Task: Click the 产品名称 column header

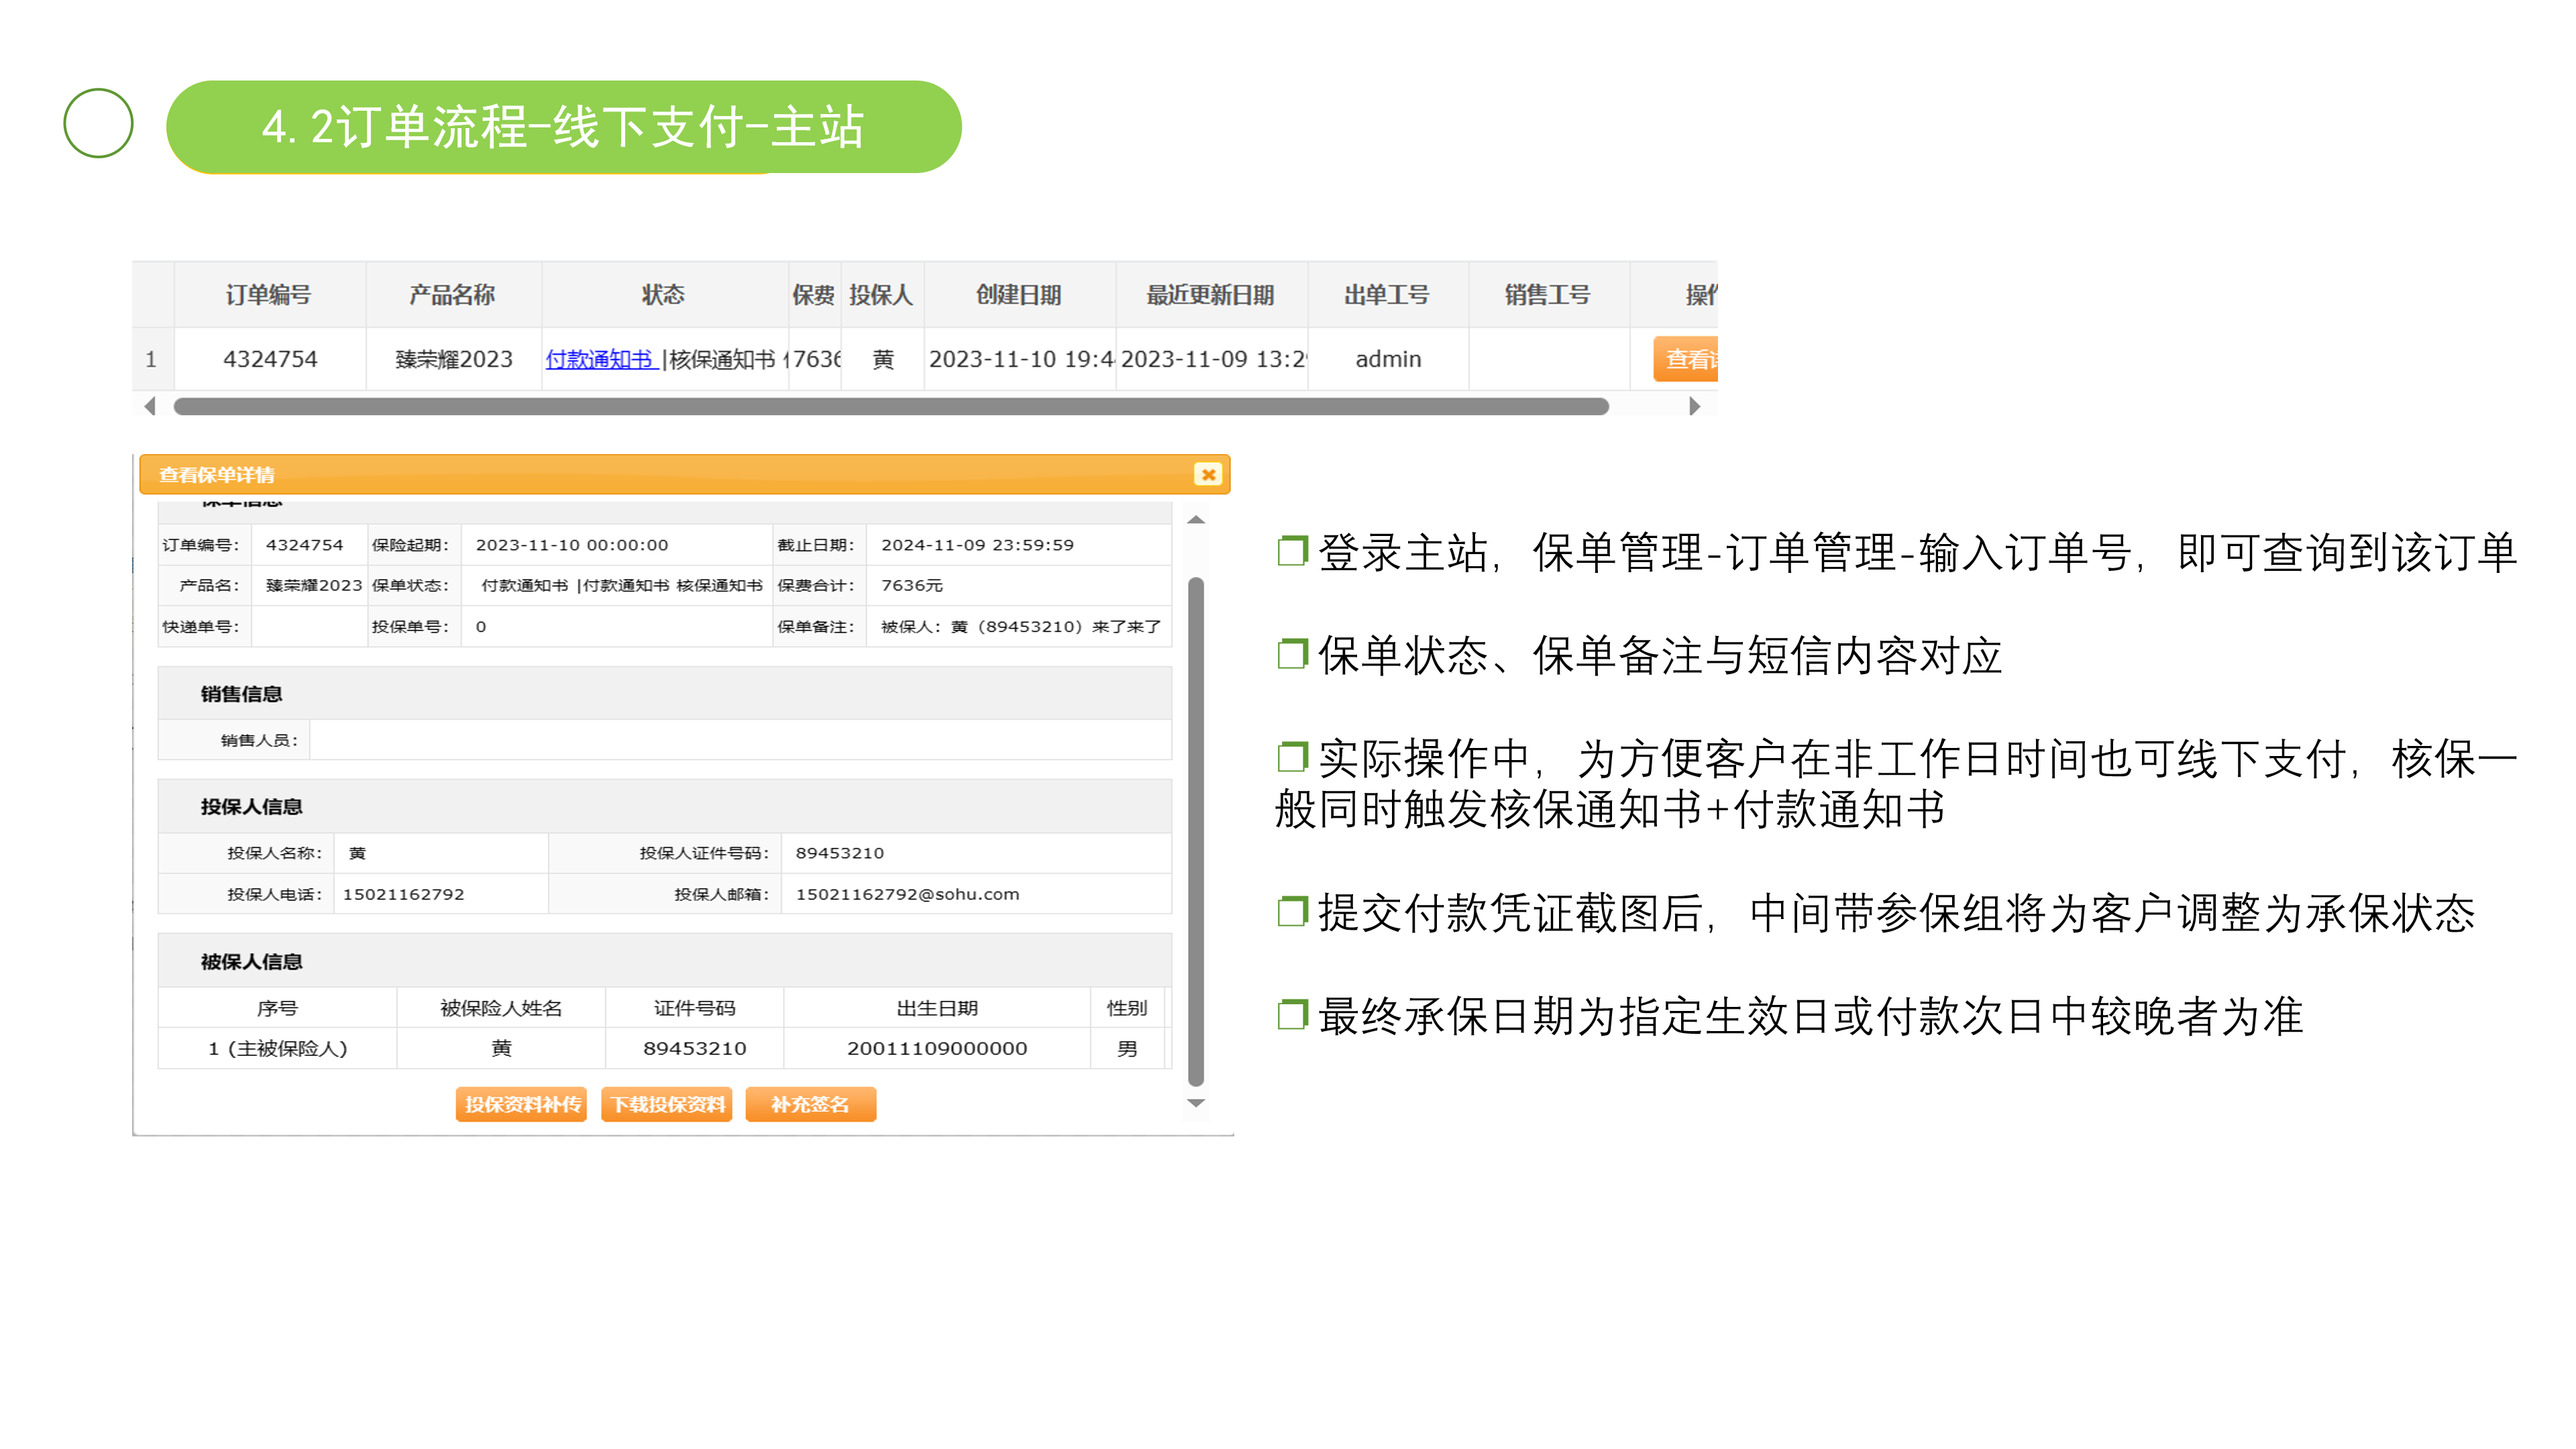Action: click(452, 295)
